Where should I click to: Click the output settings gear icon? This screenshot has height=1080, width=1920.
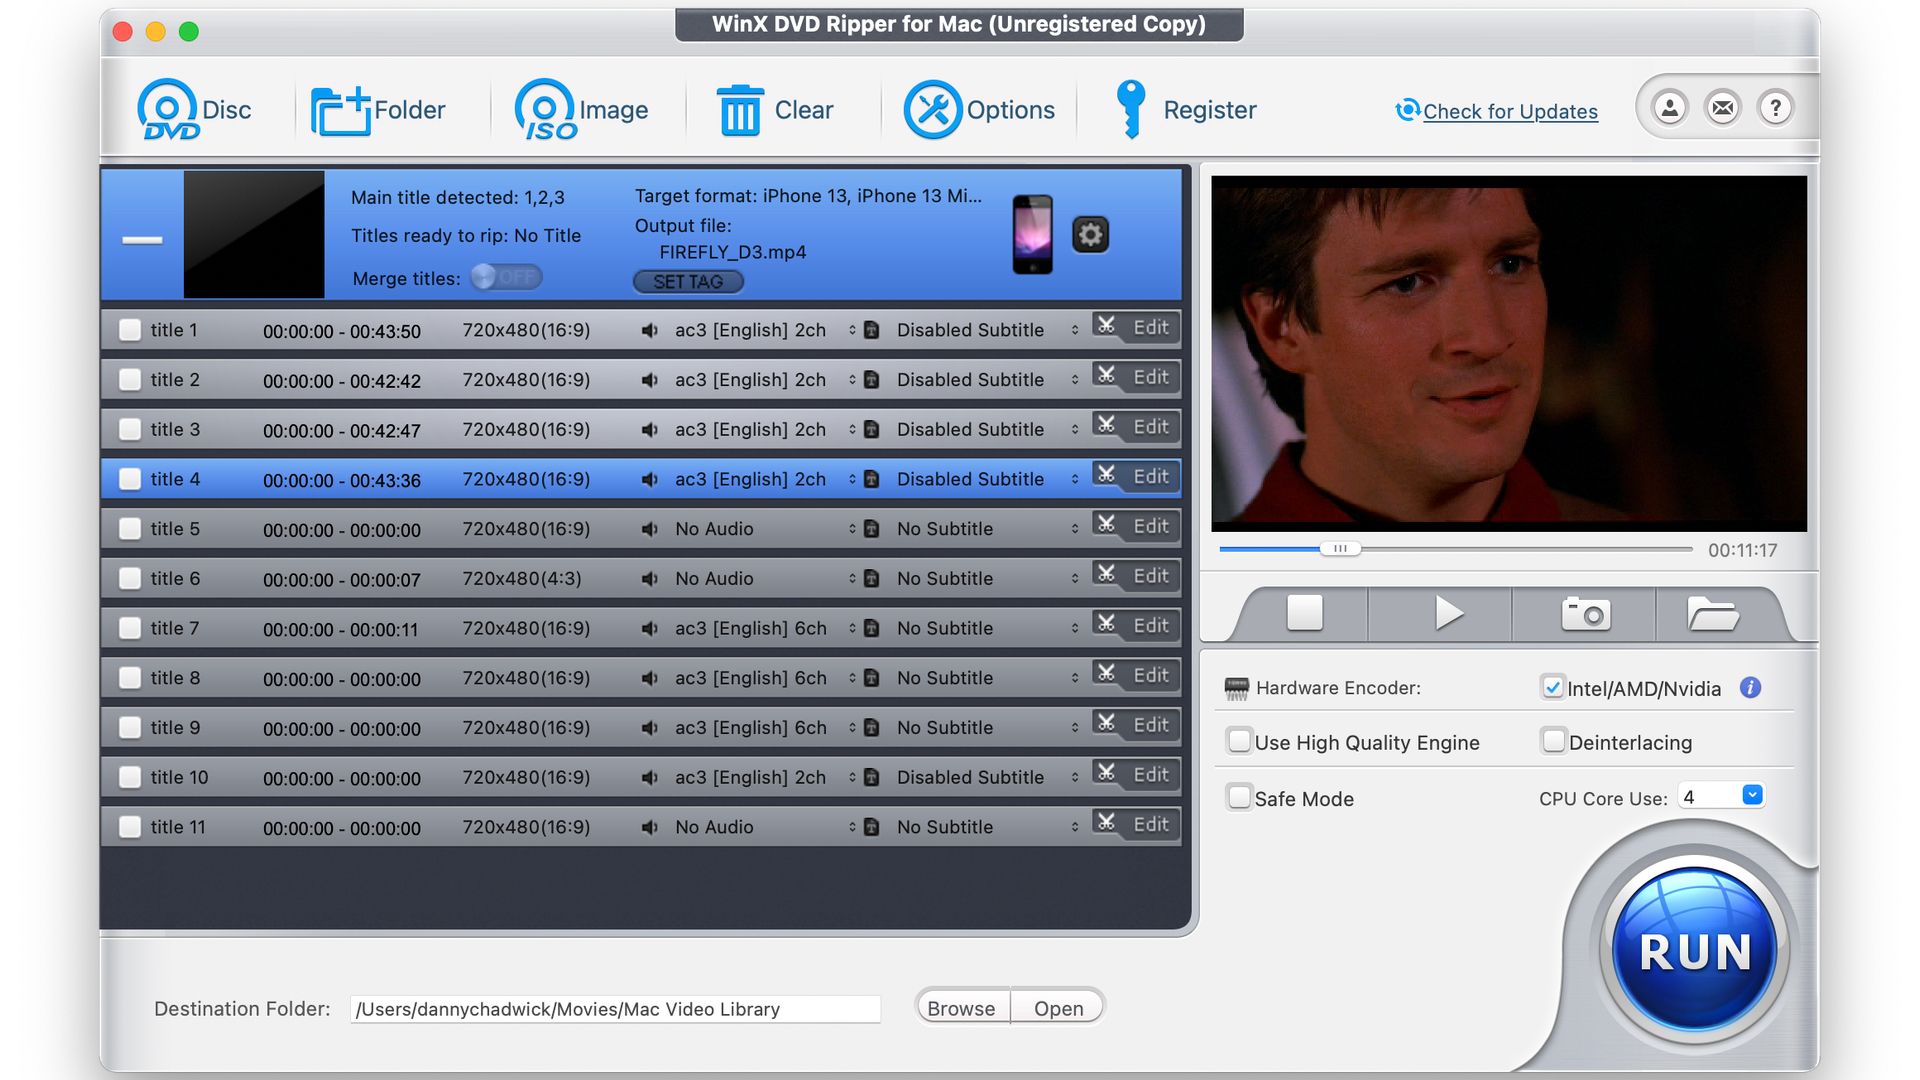[1091, 233]
